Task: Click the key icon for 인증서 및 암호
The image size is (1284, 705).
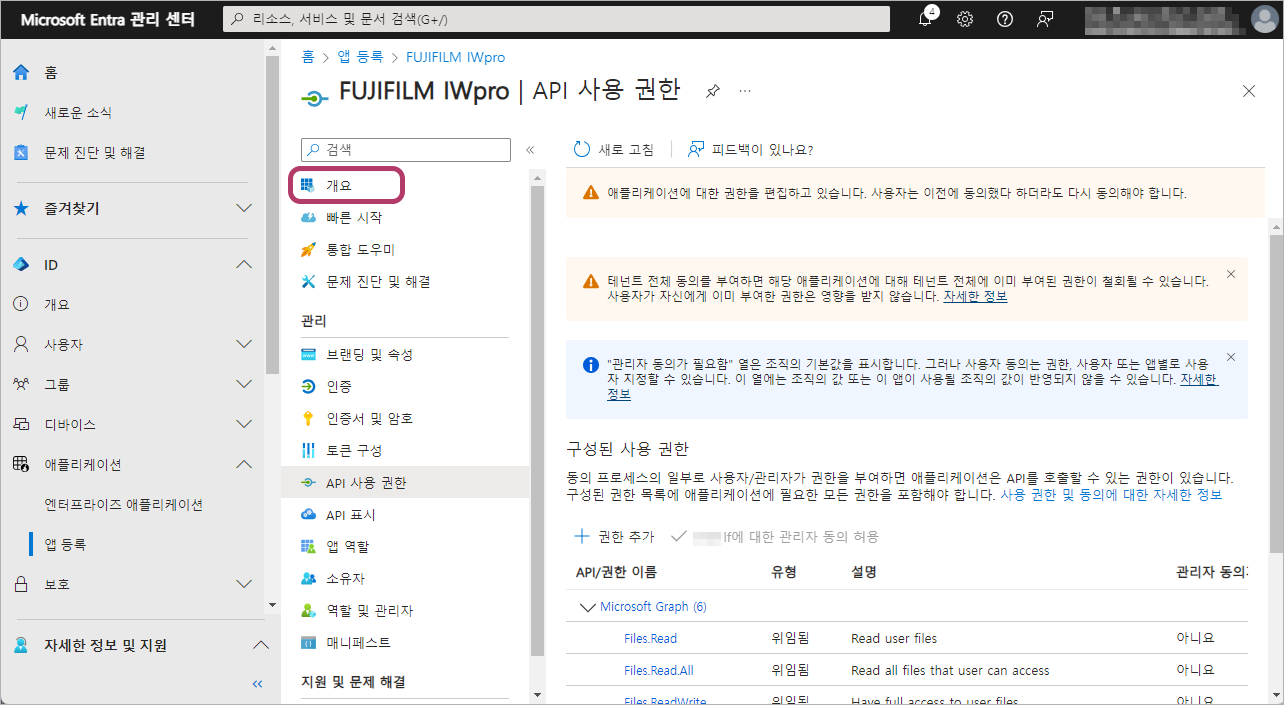Action: click(x=308, y=419)
